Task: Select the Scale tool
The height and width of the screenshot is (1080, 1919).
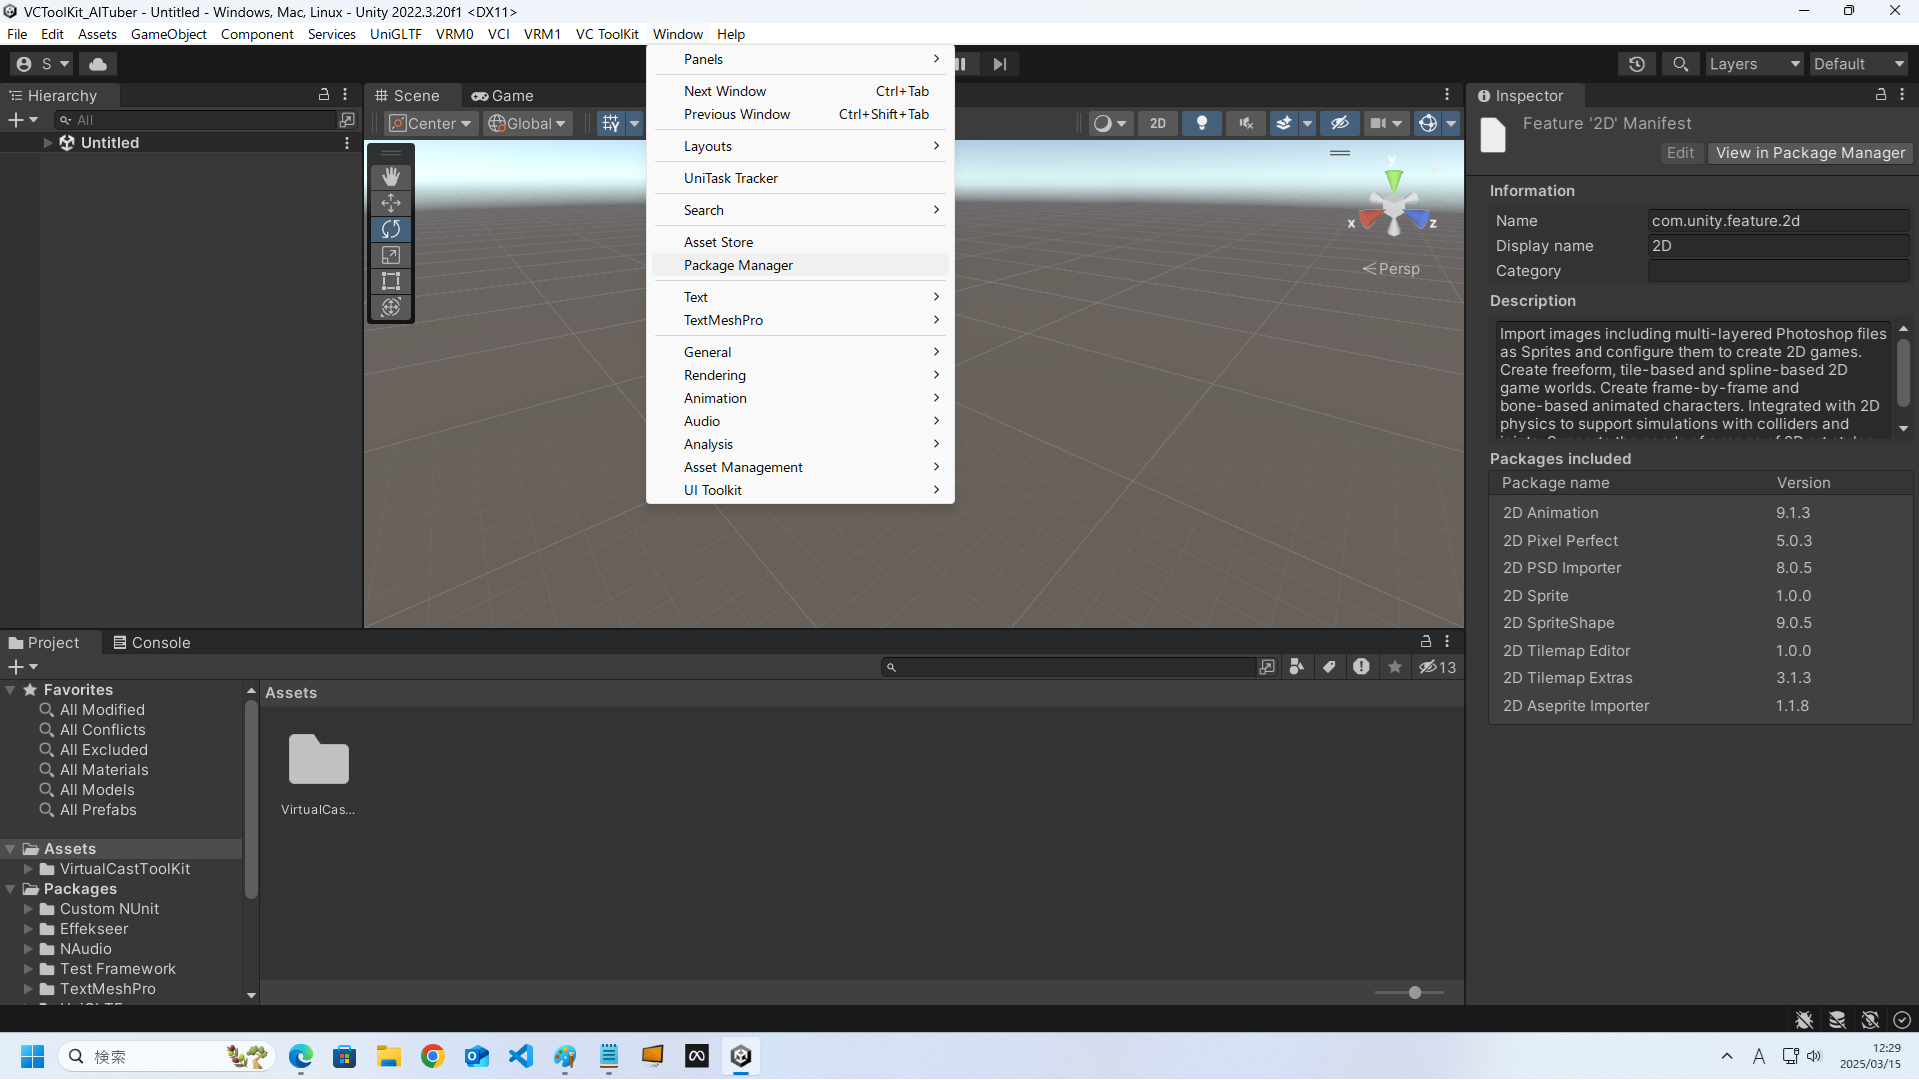Action: click(x=391, y=255)
